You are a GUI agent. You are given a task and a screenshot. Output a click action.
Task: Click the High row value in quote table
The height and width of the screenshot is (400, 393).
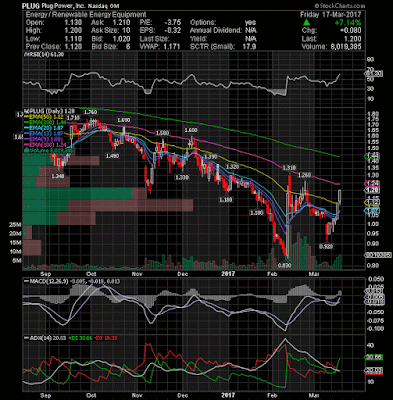pos(73,31)
